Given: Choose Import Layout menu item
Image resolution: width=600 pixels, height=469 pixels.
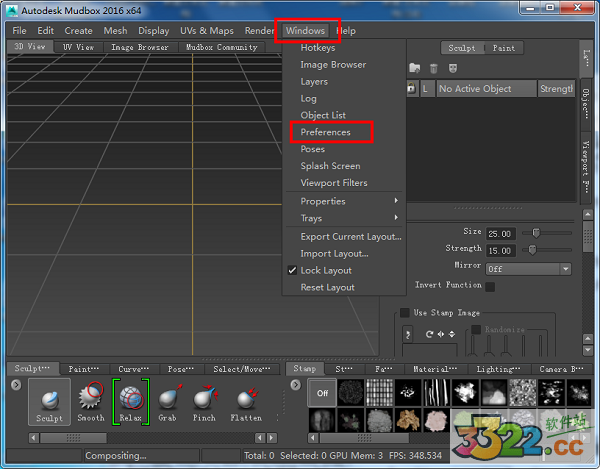Looking at the screenshot, I should tap(334, 254).
